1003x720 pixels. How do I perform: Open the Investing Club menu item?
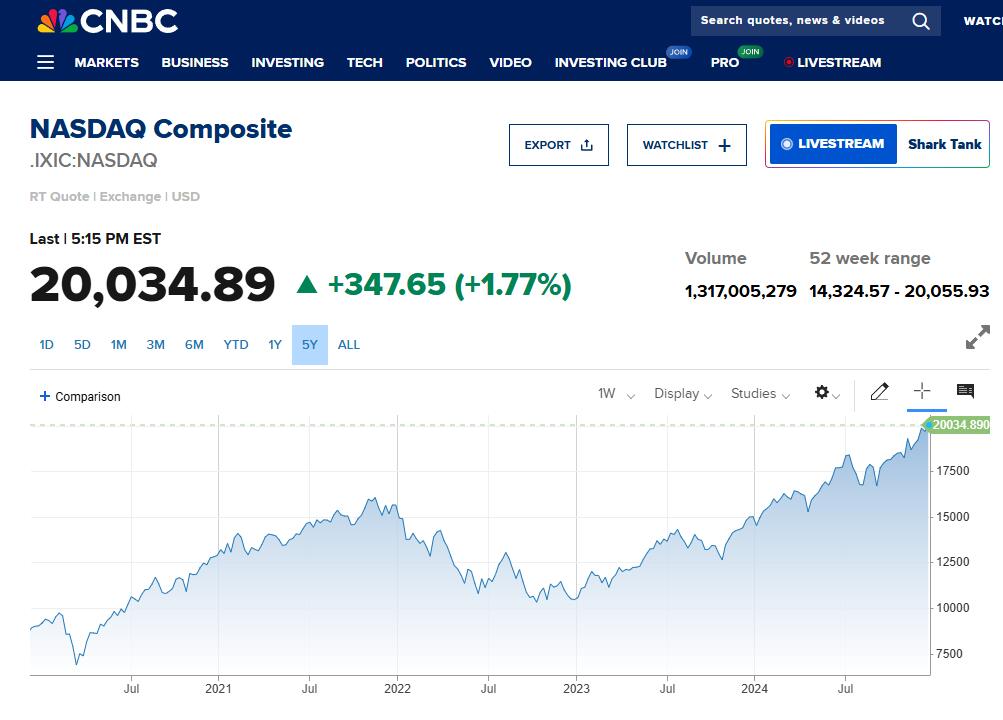coord(611,62)
